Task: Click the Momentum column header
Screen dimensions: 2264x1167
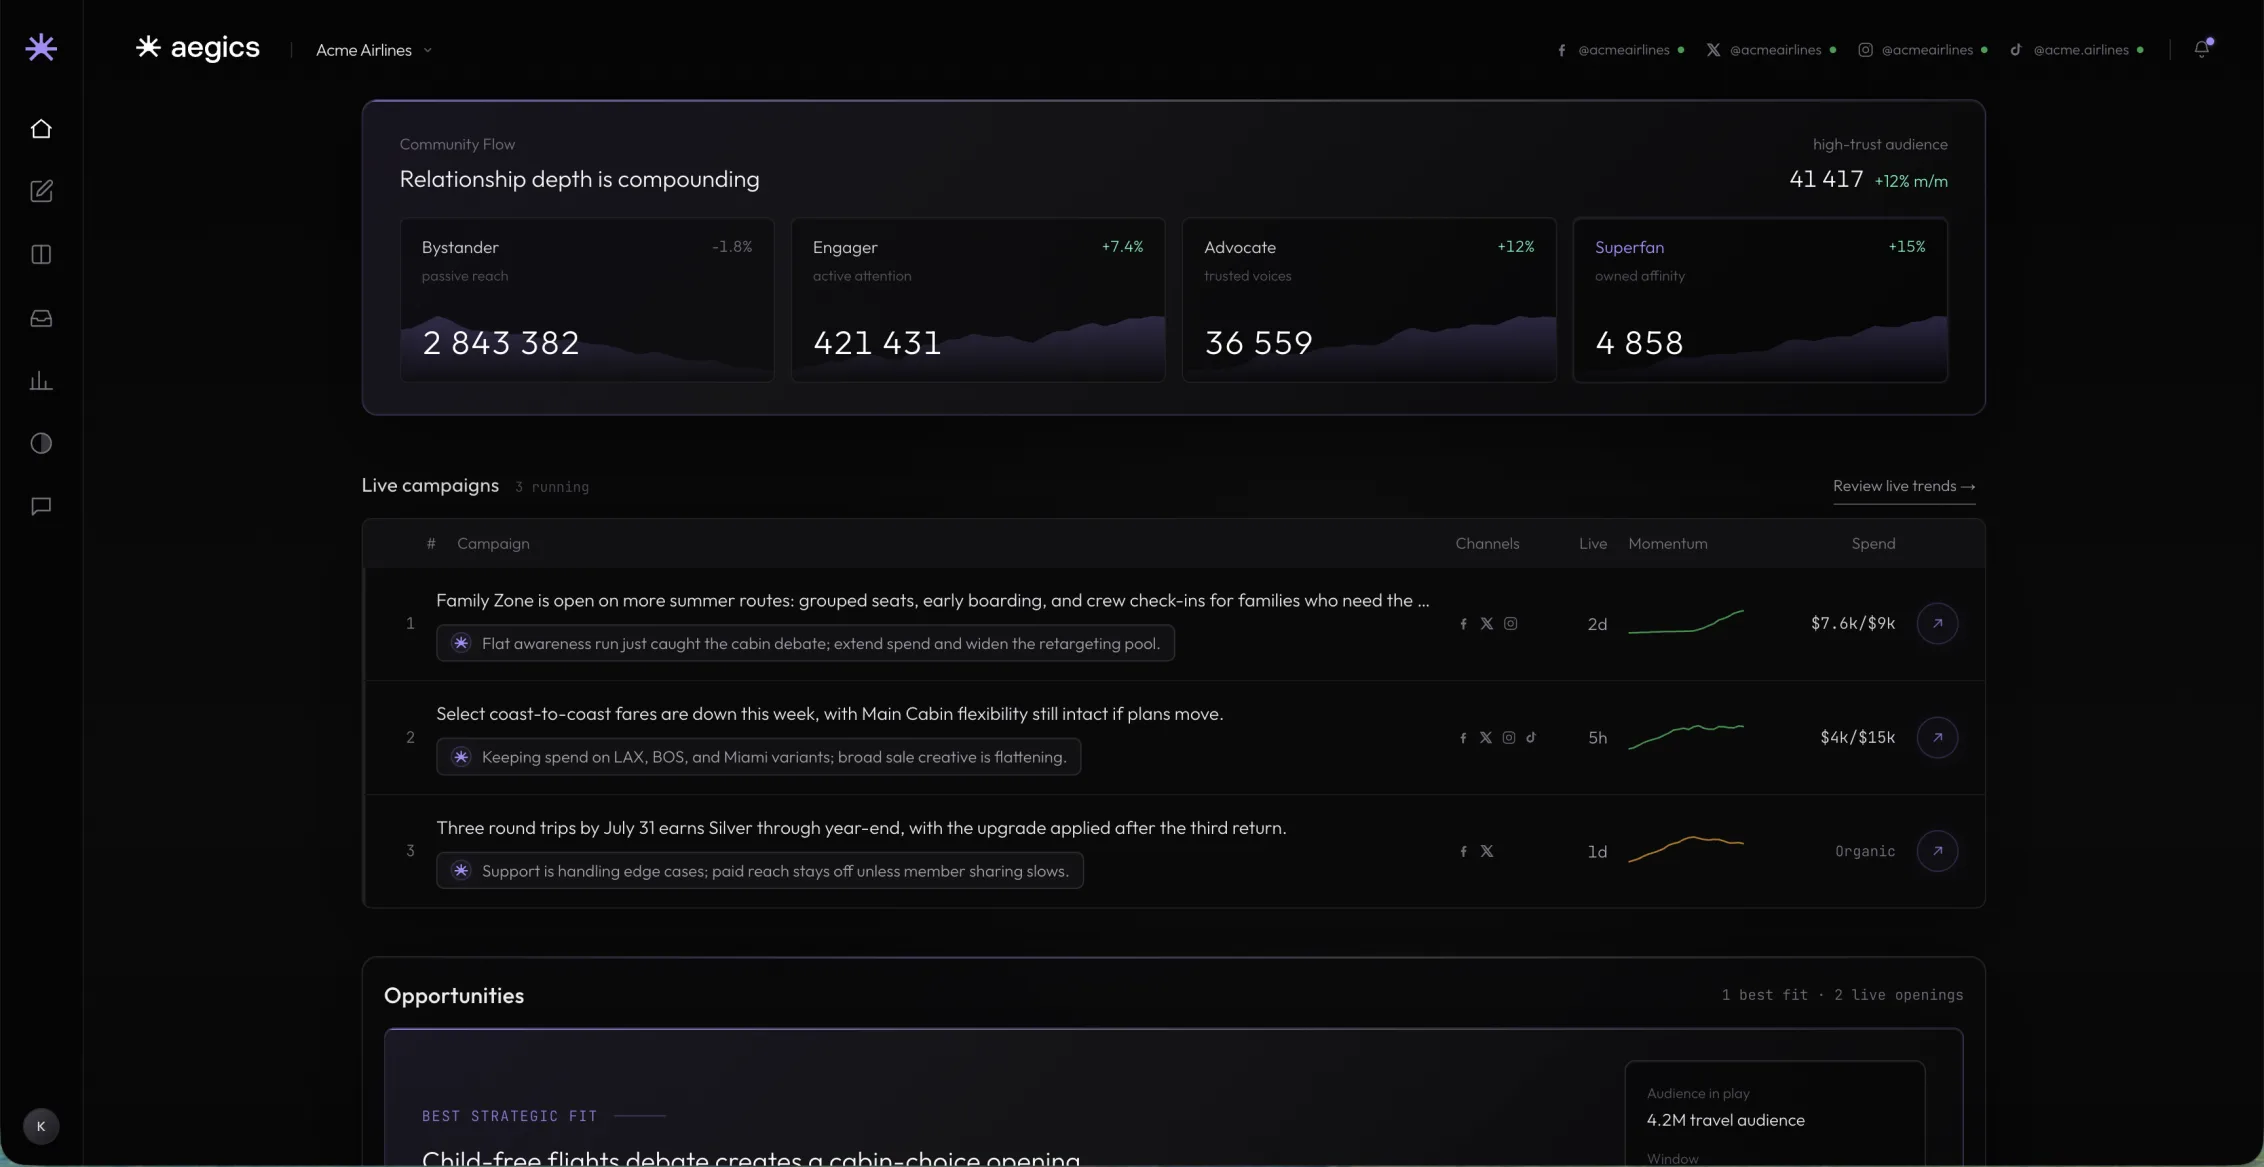Action: pos(1668,544)
